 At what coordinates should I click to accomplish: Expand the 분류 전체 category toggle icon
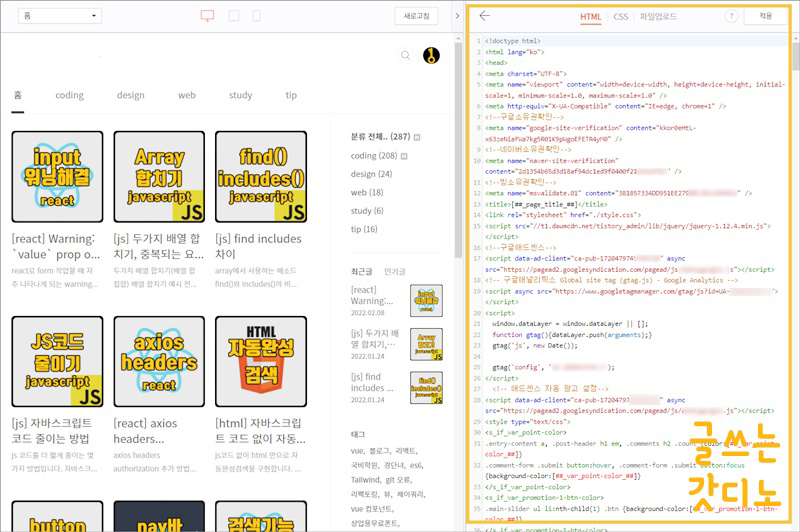coord(417,137)
